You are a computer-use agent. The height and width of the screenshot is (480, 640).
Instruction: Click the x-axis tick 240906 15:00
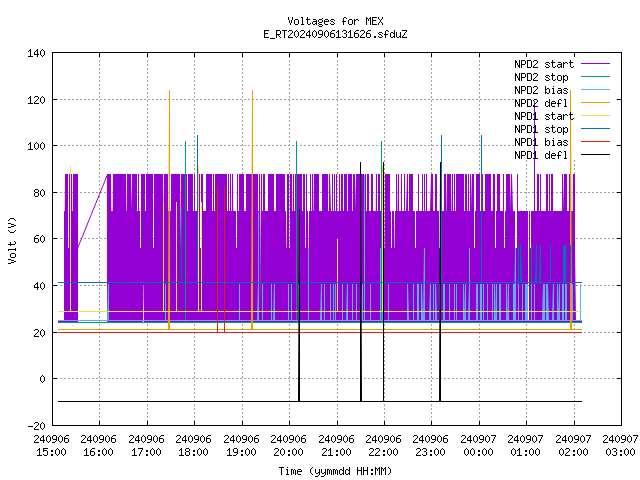(x=51, y=446)
